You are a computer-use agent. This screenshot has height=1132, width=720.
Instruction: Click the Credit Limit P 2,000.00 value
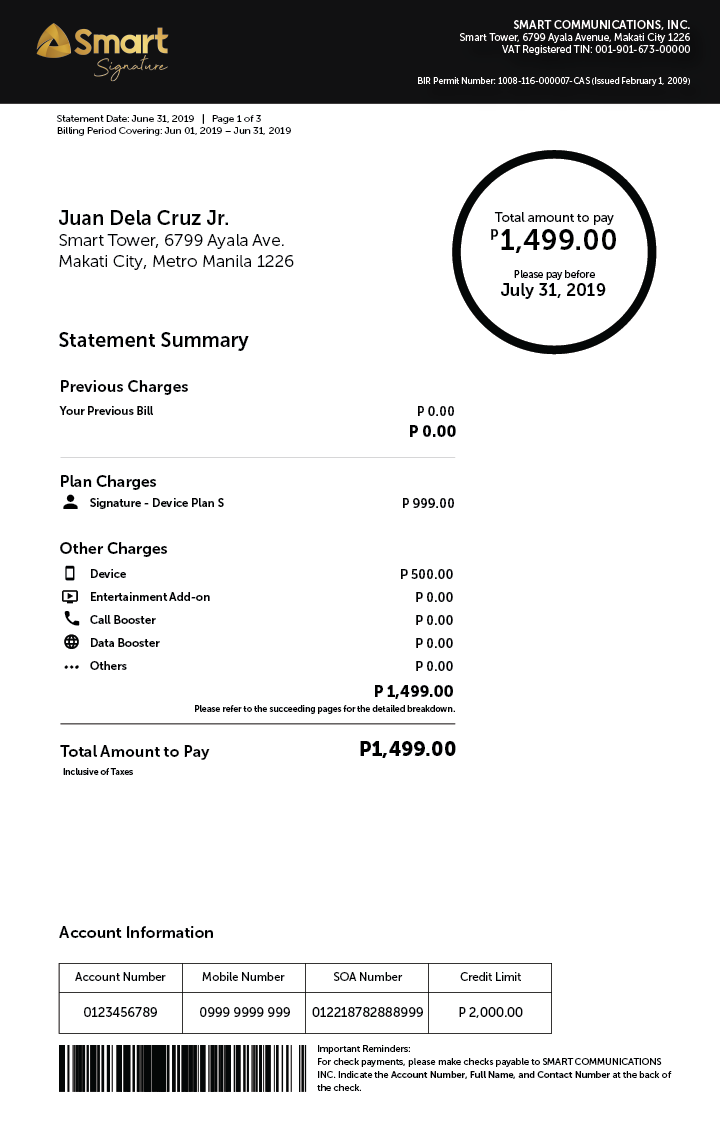[490, 1012]
